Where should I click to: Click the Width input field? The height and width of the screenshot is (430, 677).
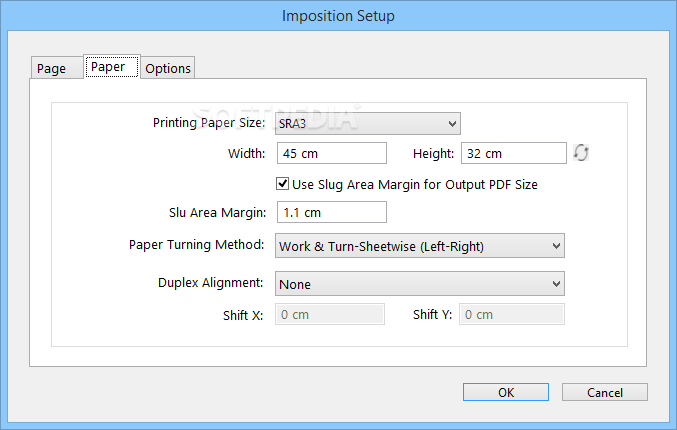(x=332, y=153)
